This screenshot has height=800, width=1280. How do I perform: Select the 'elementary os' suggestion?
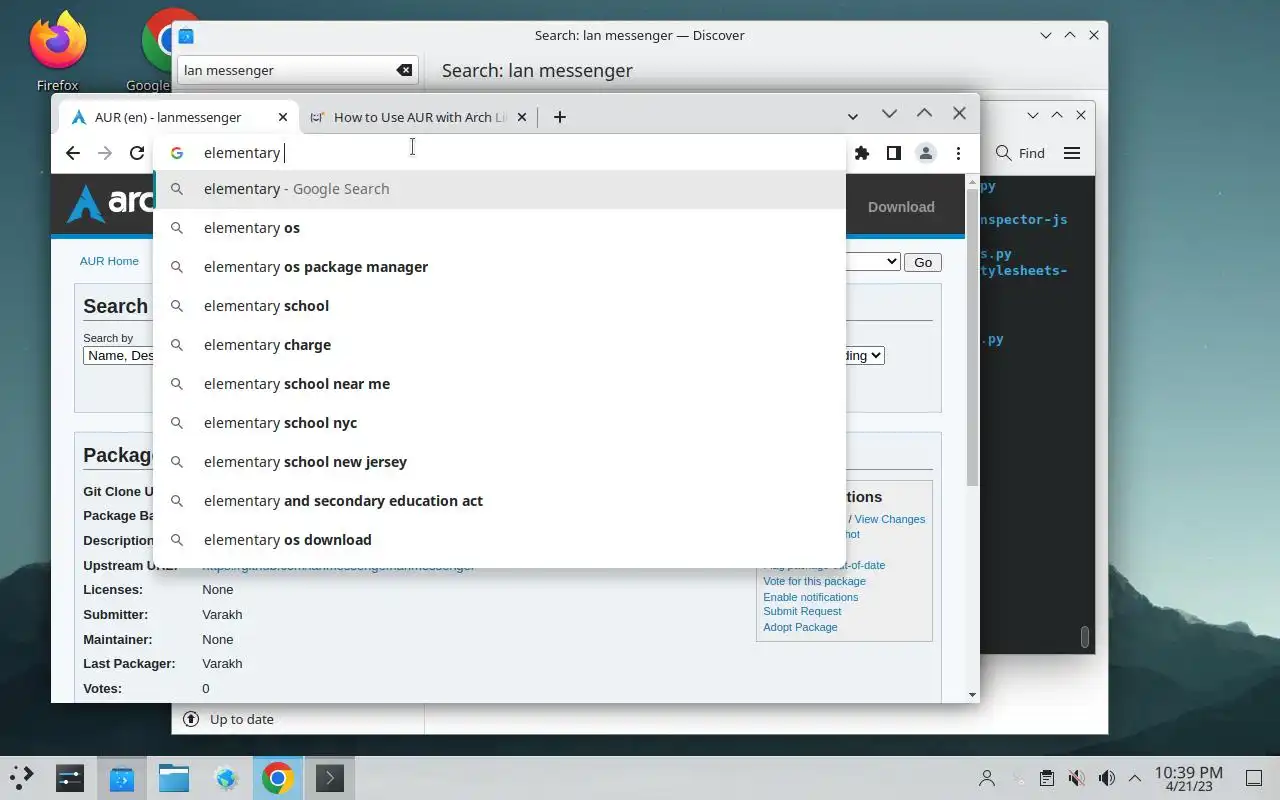(499, 228)
